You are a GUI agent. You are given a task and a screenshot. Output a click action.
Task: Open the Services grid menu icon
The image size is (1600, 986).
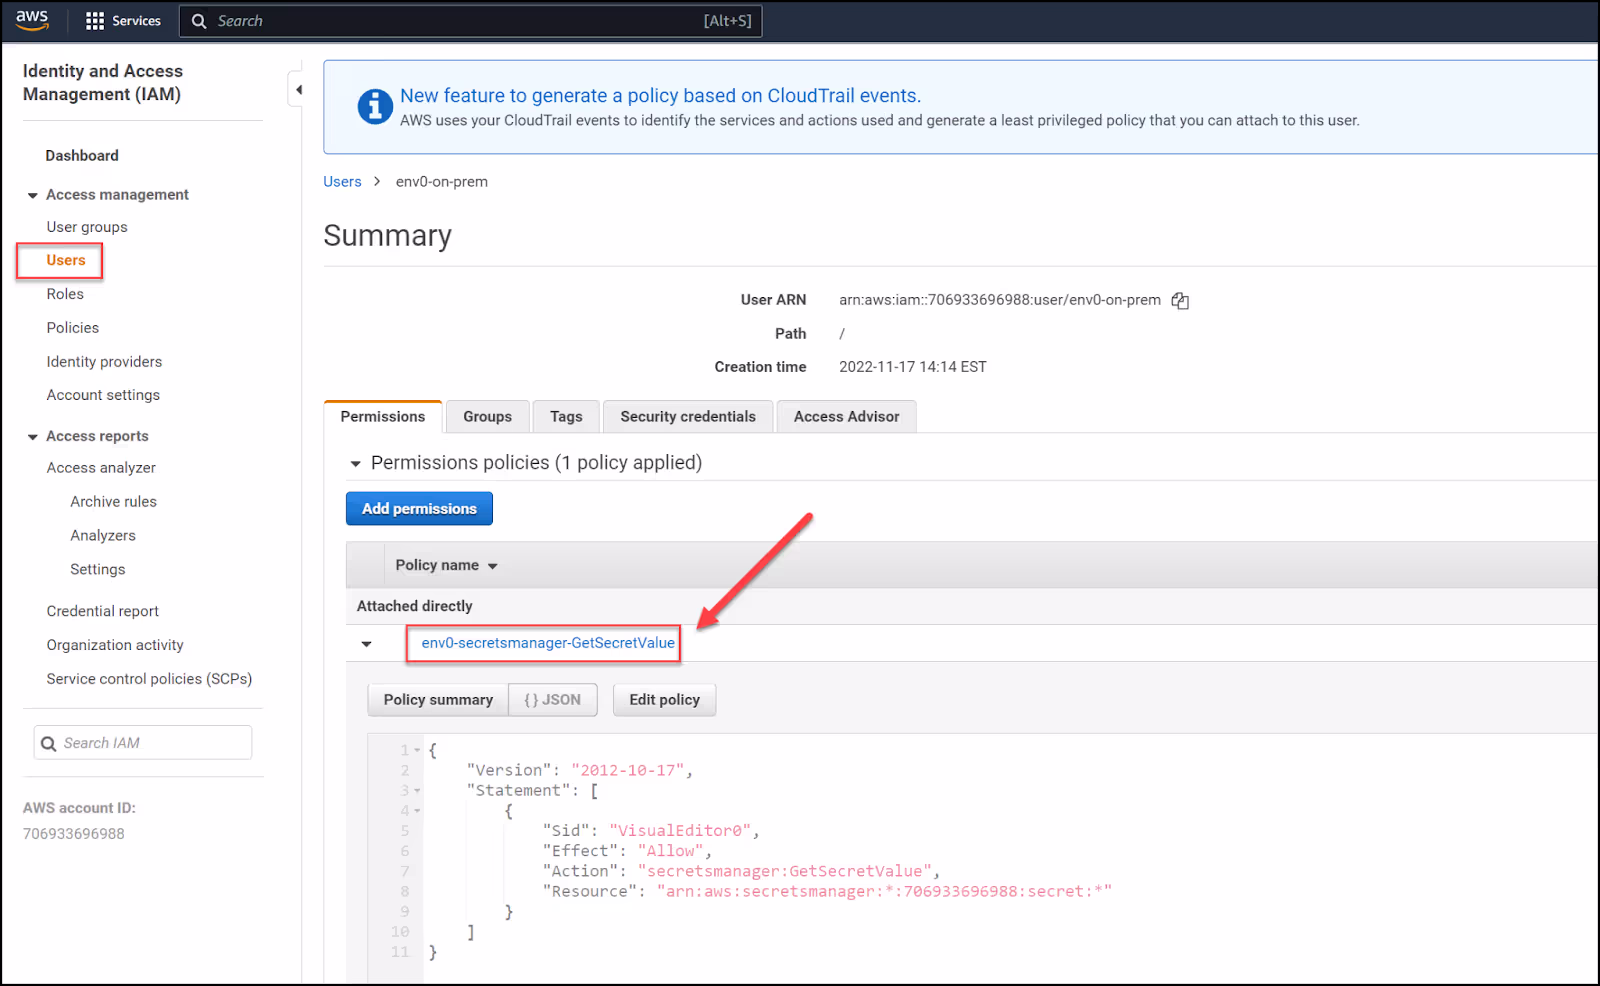(x=95, y=21)
